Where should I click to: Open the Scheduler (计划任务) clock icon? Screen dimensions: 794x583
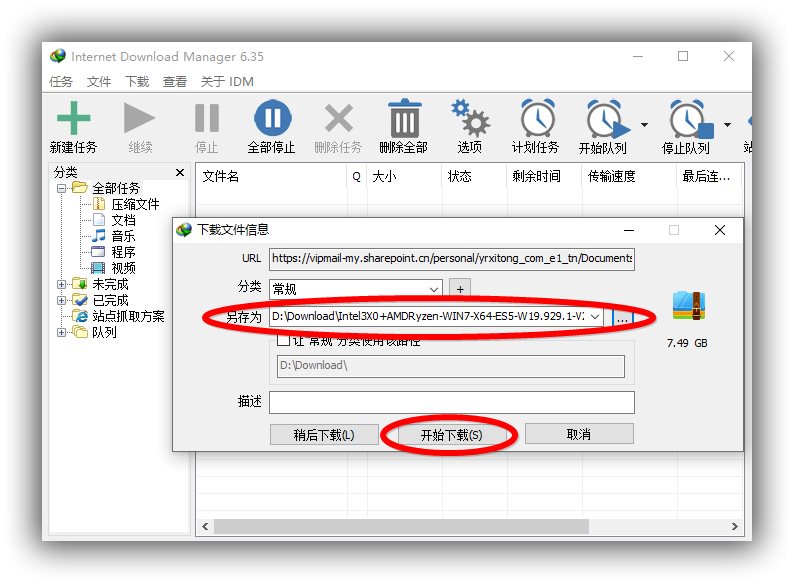click(x=537, y=118)
